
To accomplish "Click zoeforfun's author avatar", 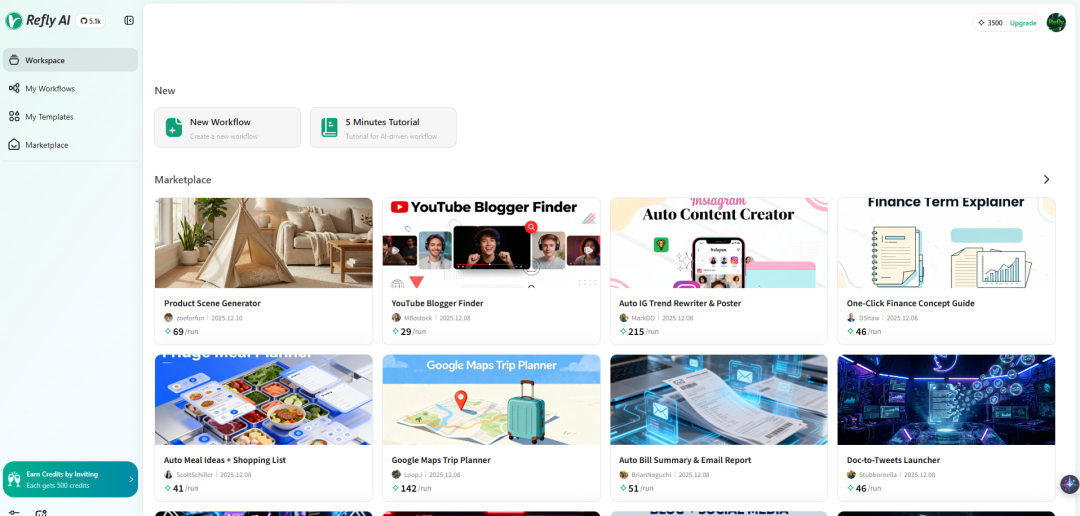I will point(168,318).
